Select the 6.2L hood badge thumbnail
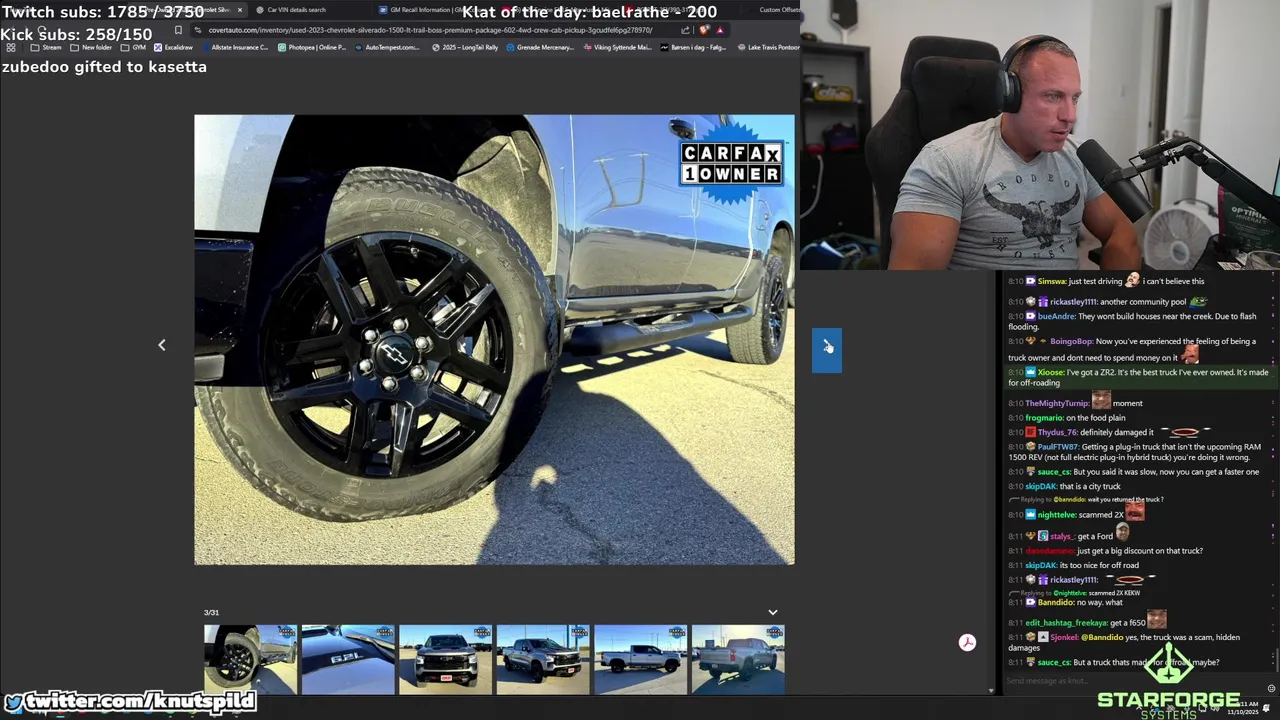1280x720 pixels. [x=348, y=660]
